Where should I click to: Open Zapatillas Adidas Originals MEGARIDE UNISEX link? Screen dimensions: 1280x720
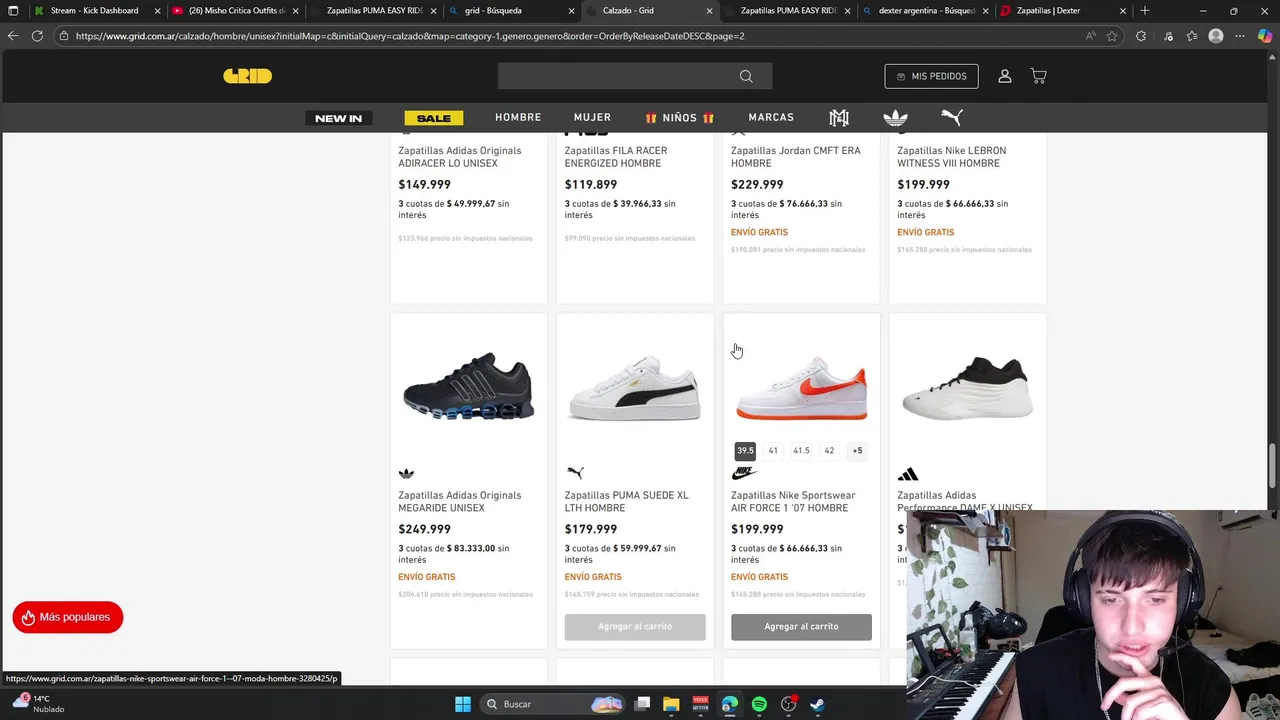click(460, 501)
